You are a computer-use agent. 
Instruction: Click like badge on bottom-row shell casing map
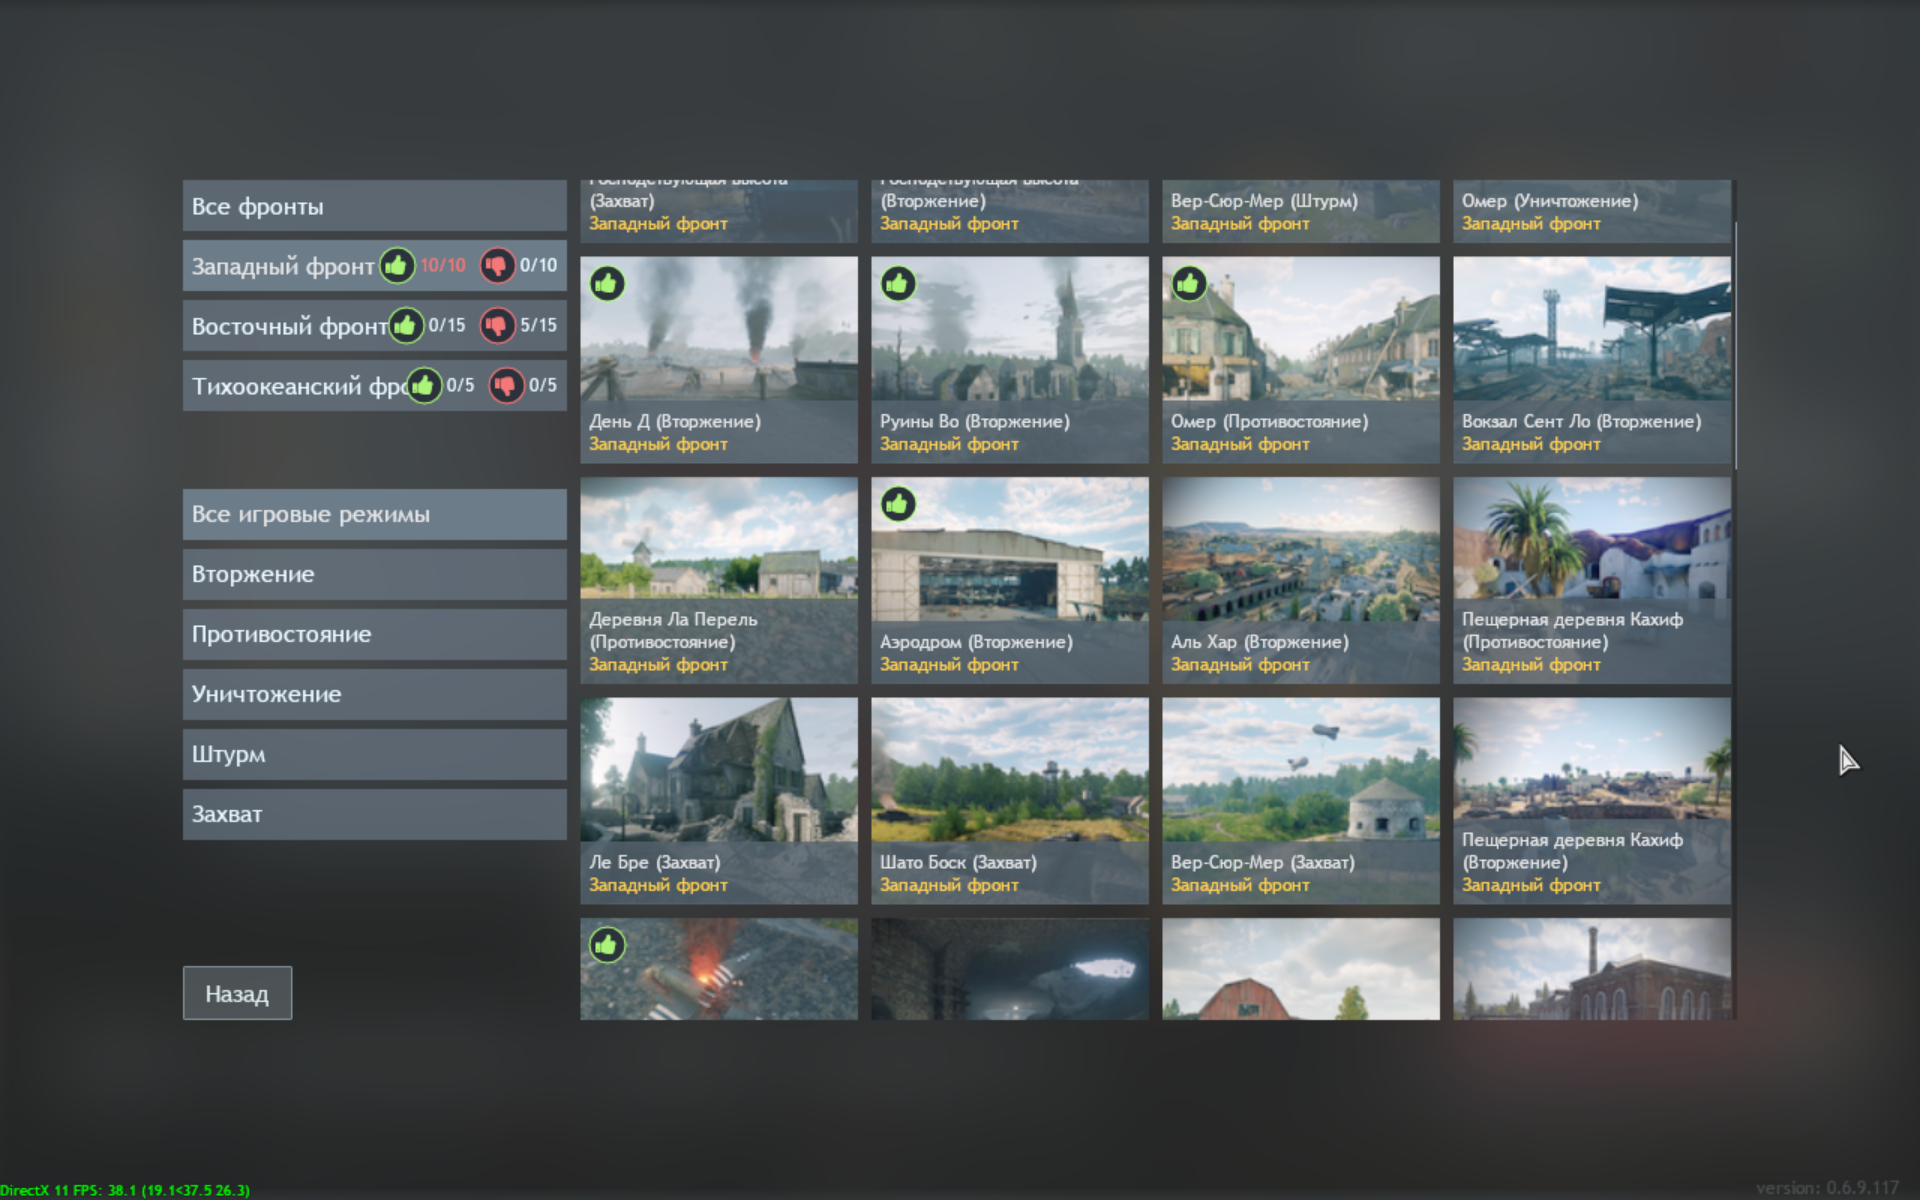click(x=607, y=945)
